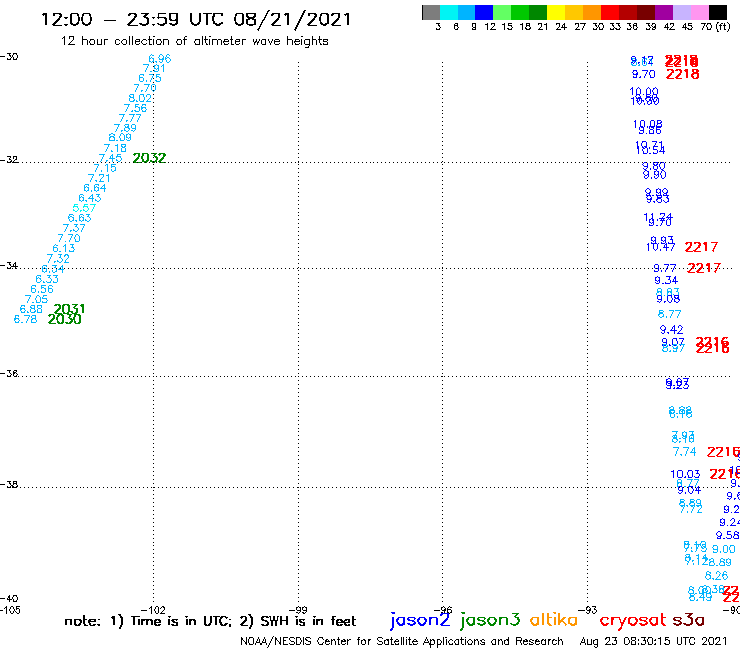The height and width of the screenshot is (650, 740).
Task: Click the longitude axis label -93
Action: click(x=588, y=610)
